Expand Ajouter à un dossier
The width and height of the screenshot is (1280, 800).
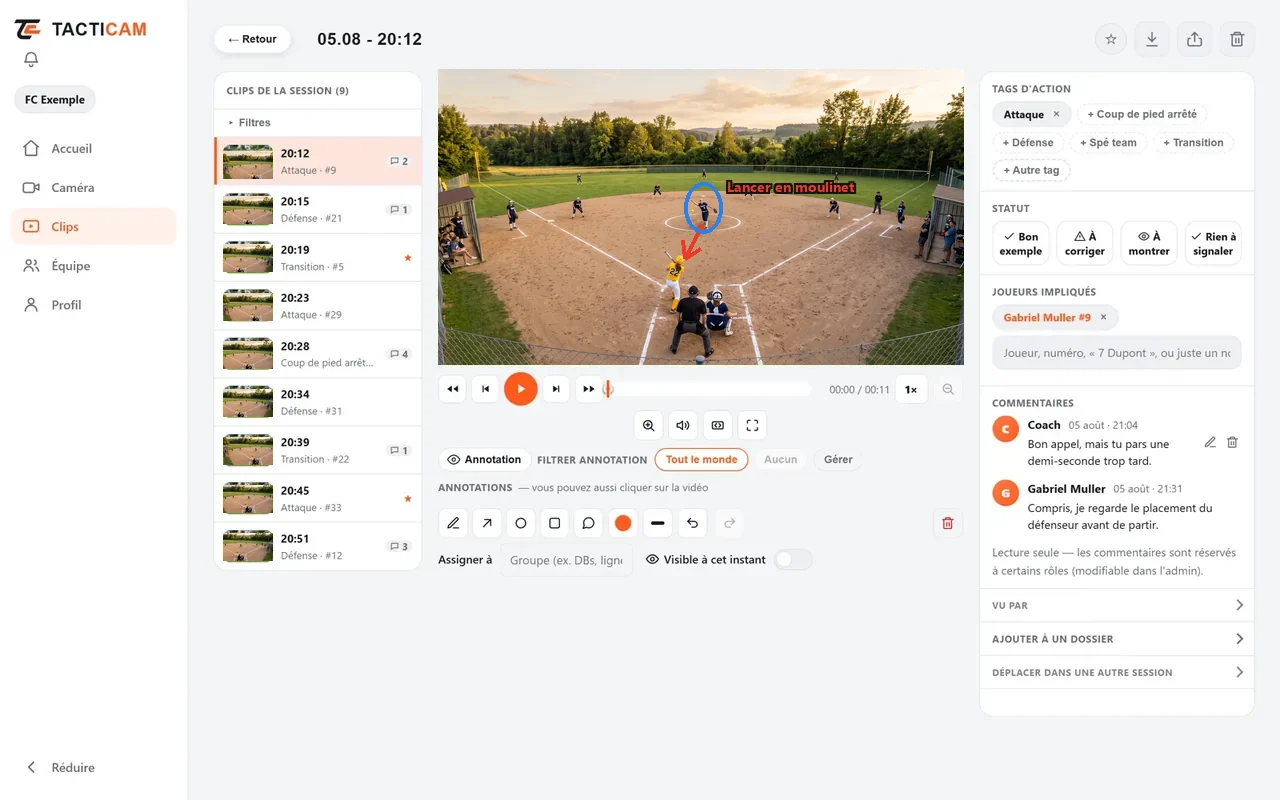click(x=1117, y=639)
